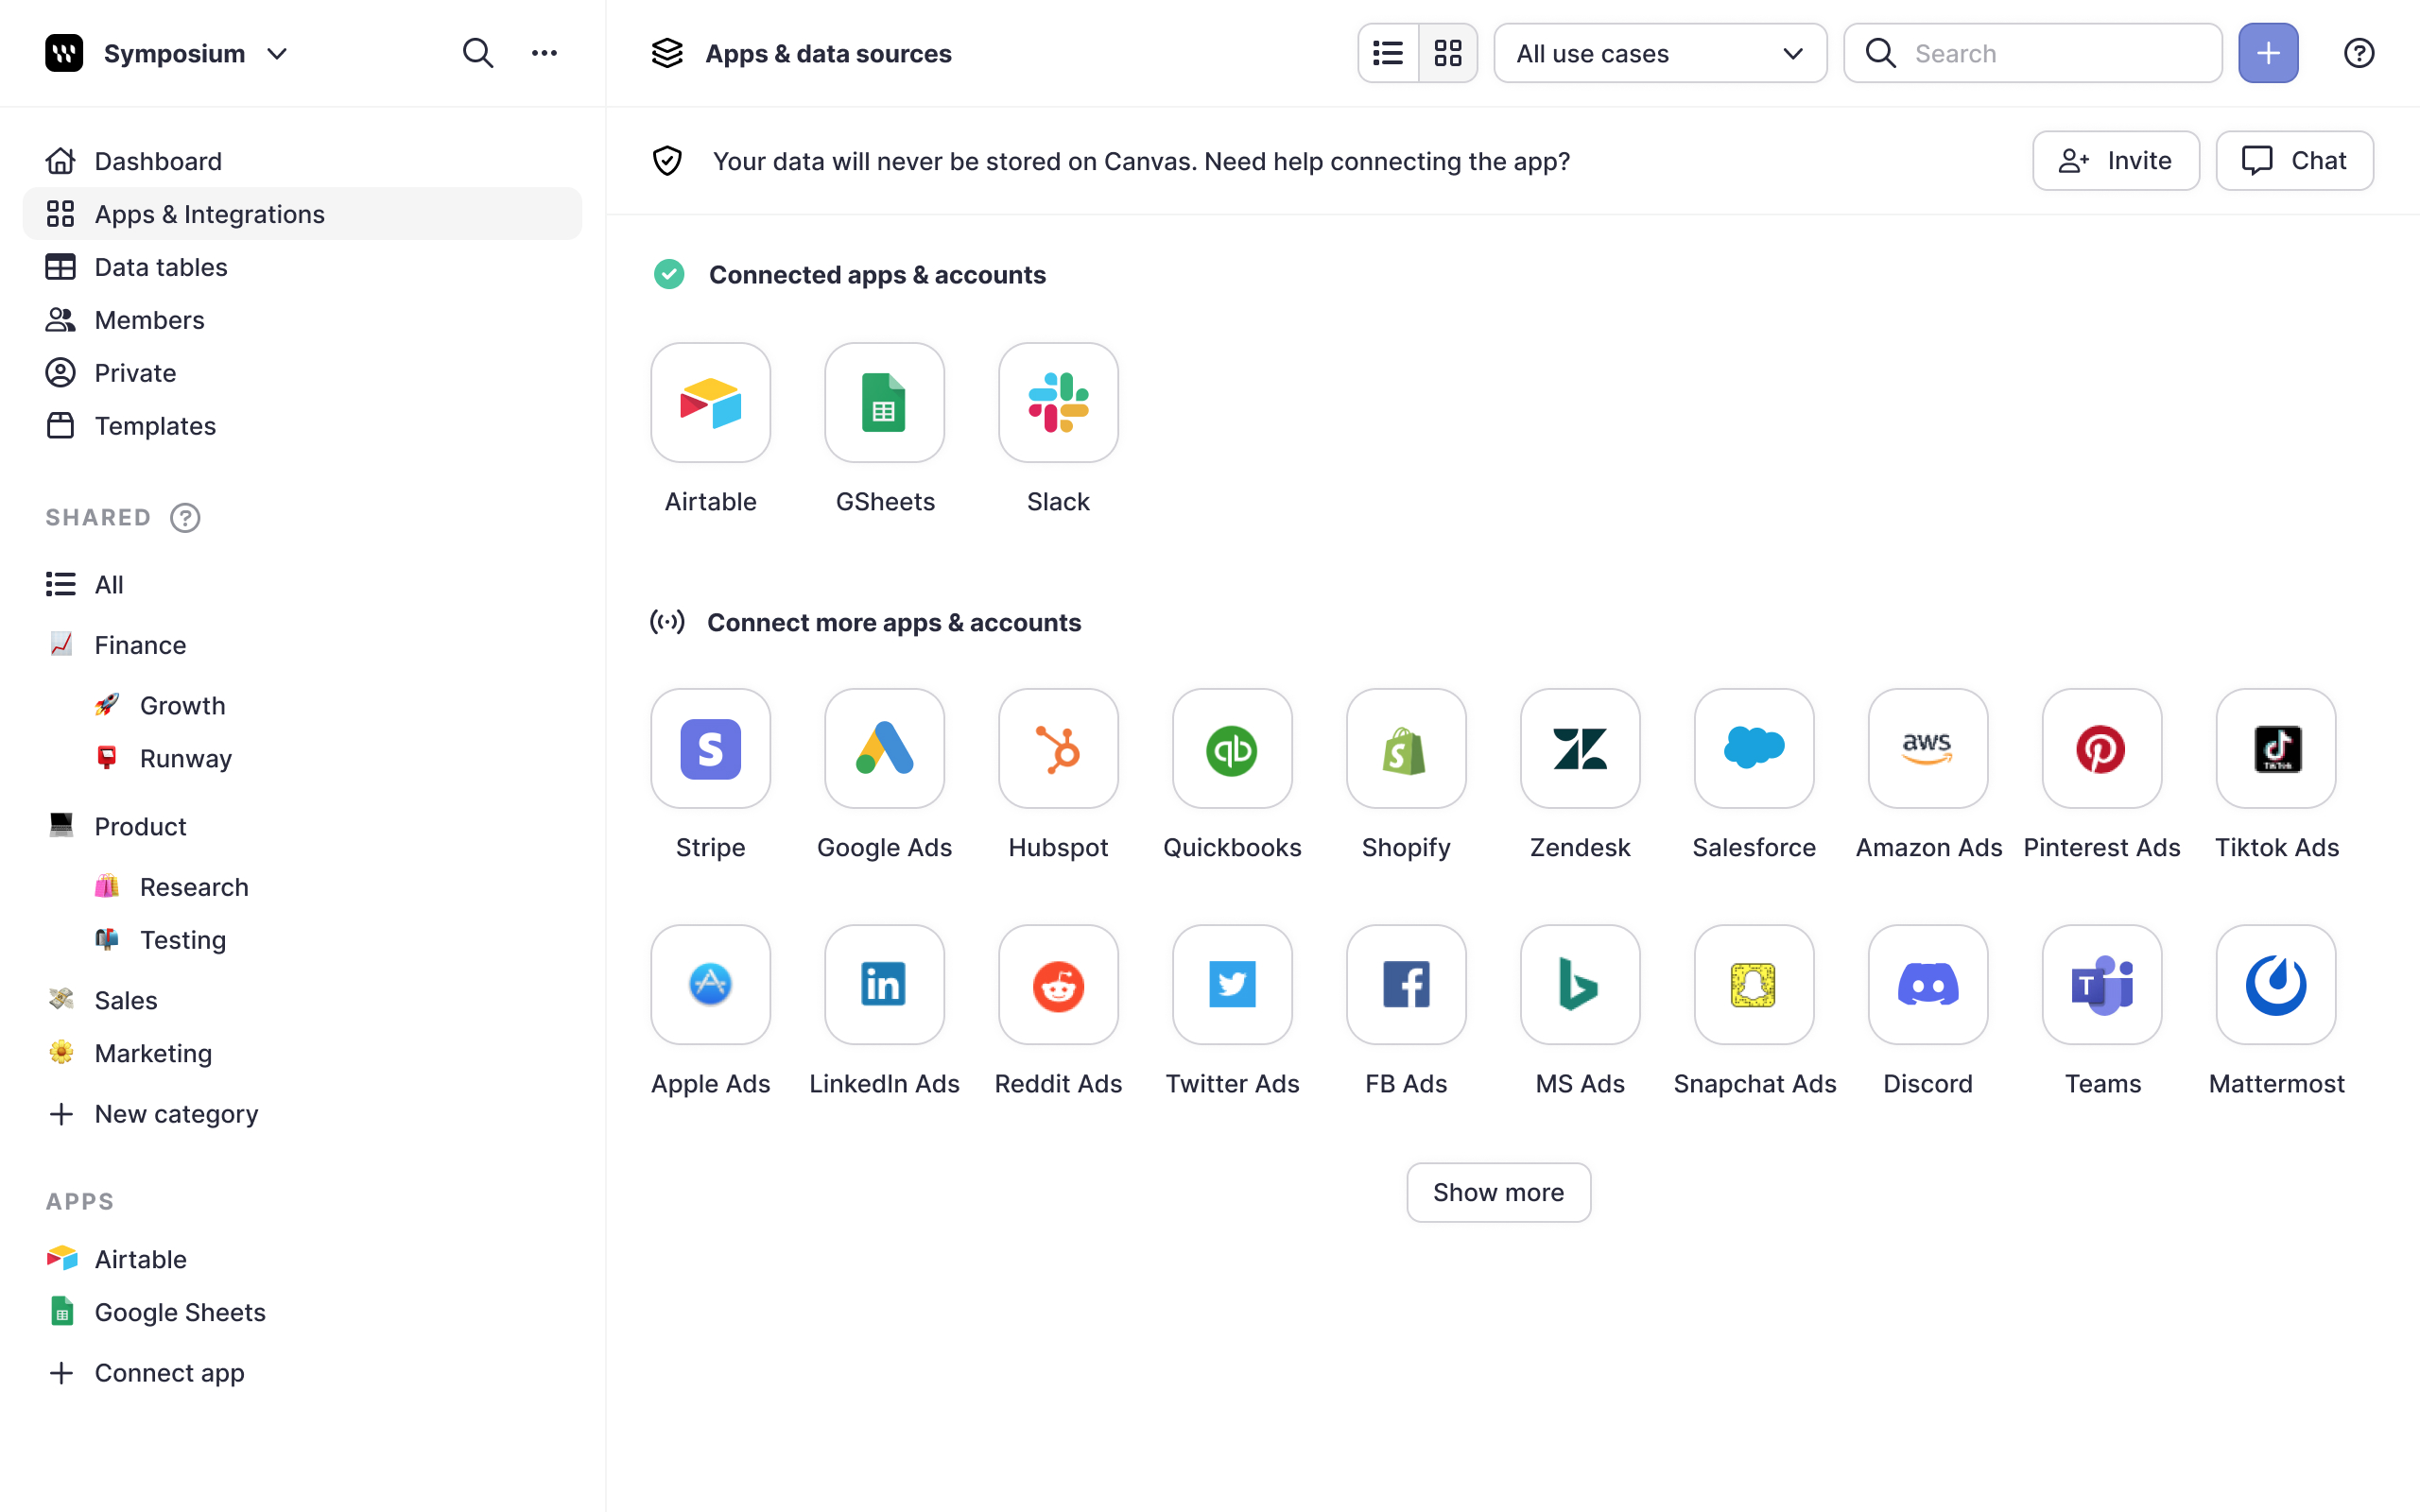This screenshot has width=2420, height=1512.
Task: Connect the Apple Ads app
Action: point(710,984)
